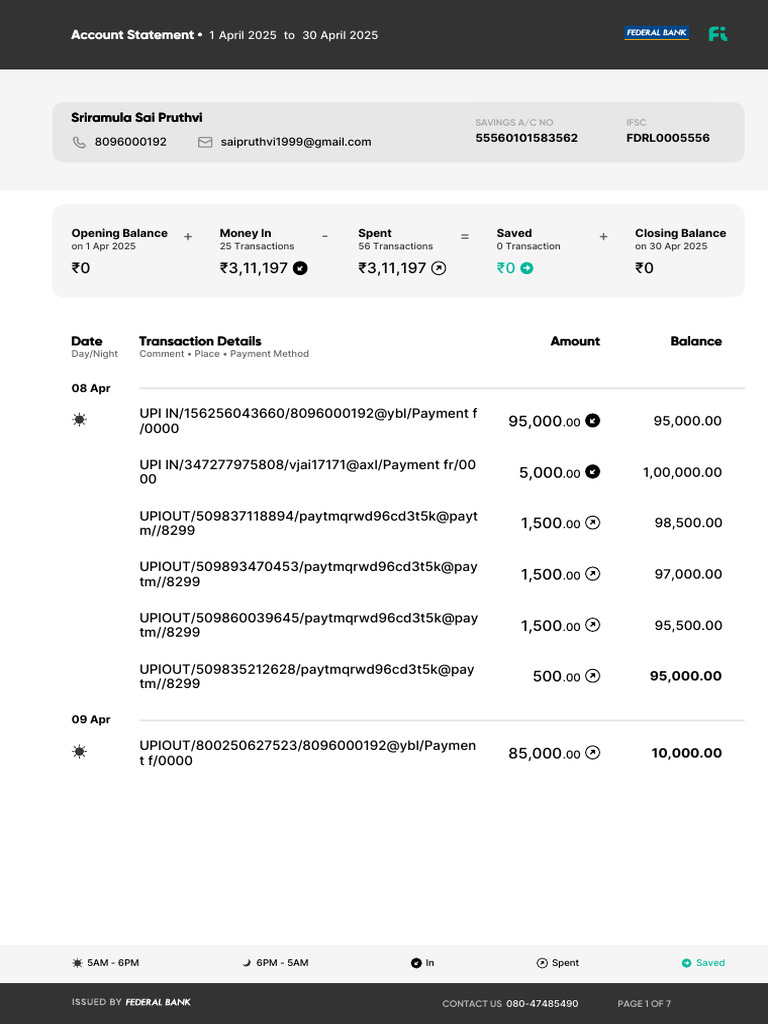Click the UPI IN/347277975808 transaction from vjai17171@axl
The width and height of the screenshot is (768, 1024).
pyautogui.click(x=308, y=472)
